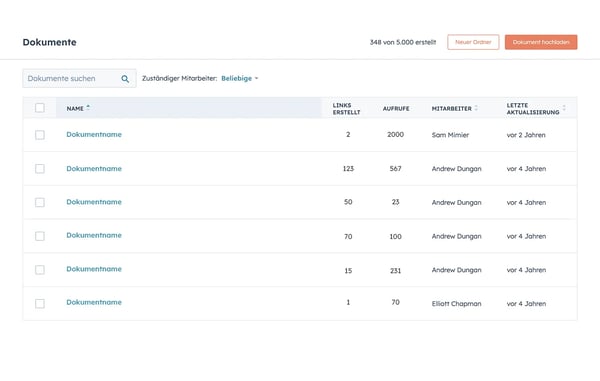The height and width of the screenshot is (381, 600).
Task: Check the row with 70 links erstellt
Action: point(40,236)
